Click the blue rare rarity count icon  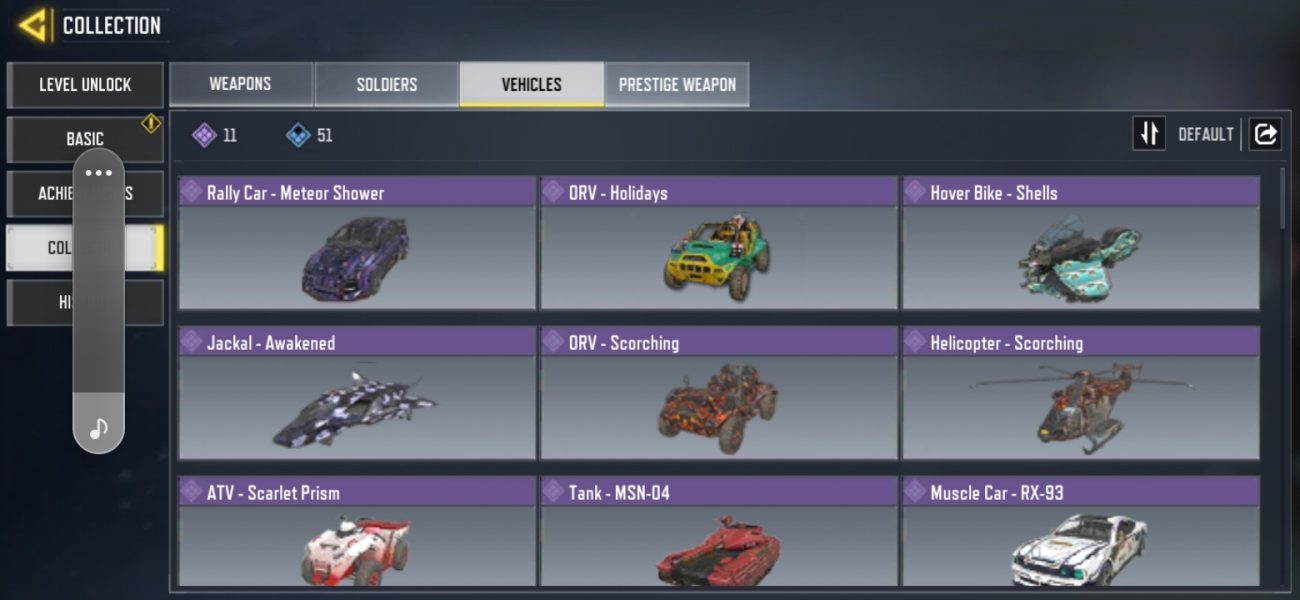pyautogui.click(x=298, y=135)
